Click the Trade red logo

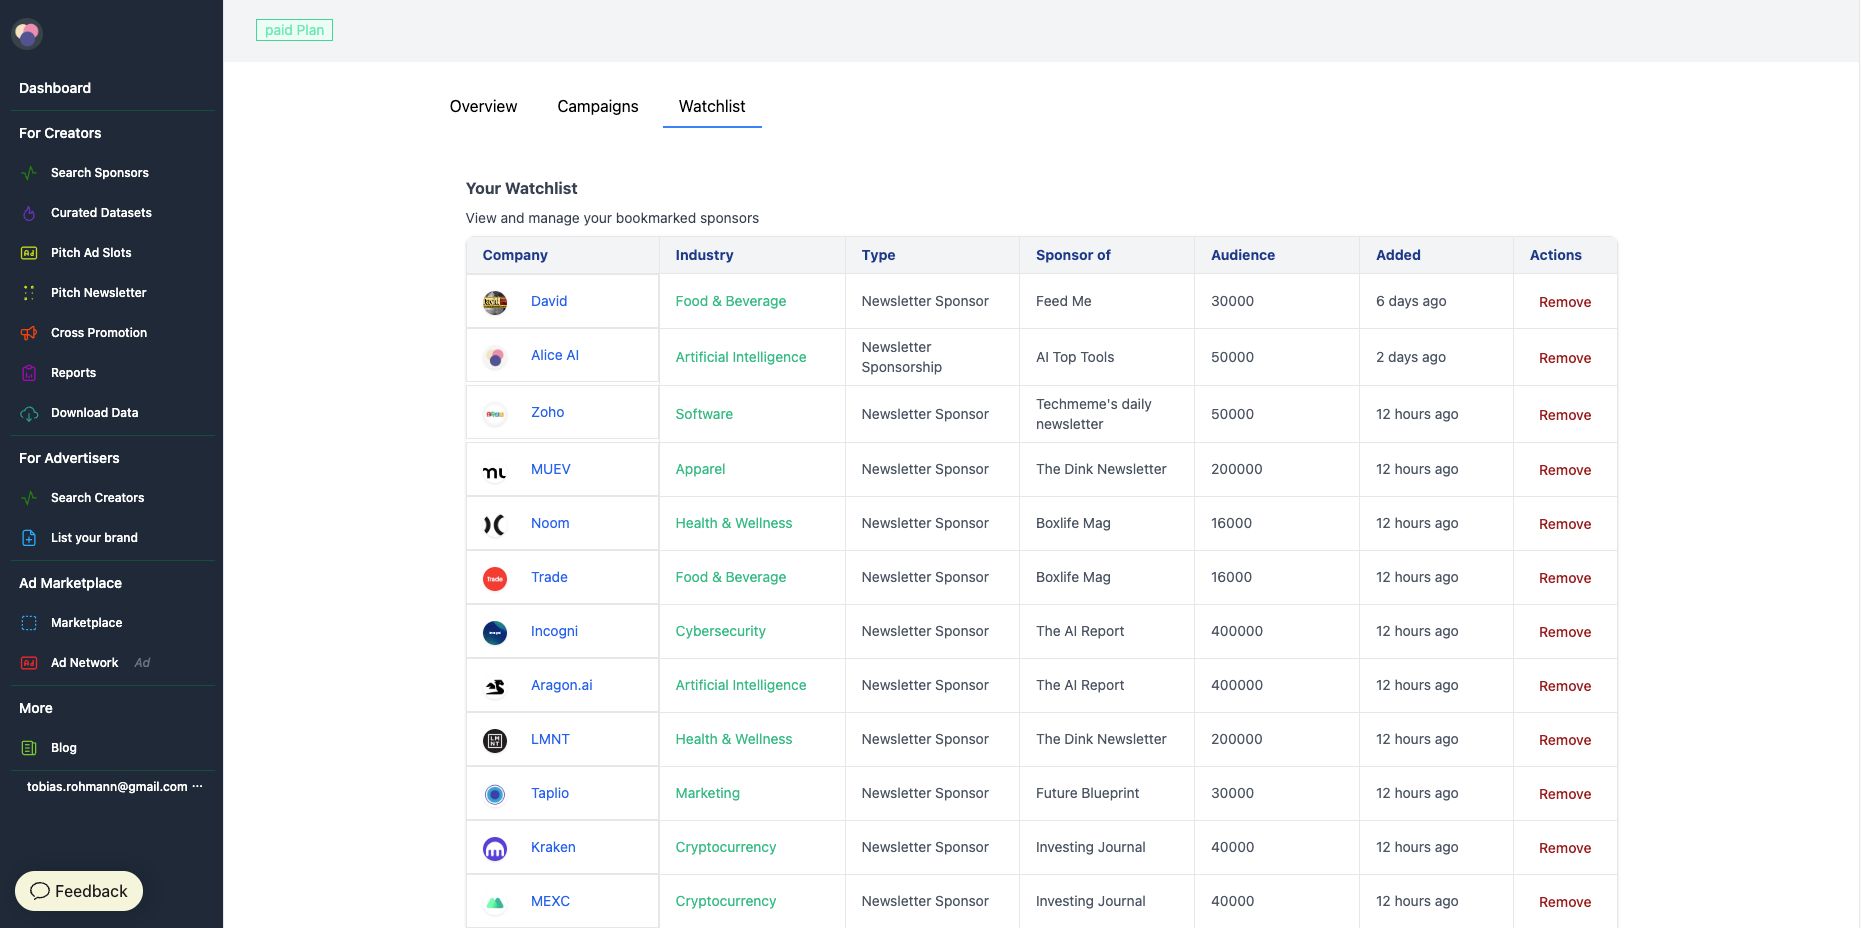(x=495, y=579)
